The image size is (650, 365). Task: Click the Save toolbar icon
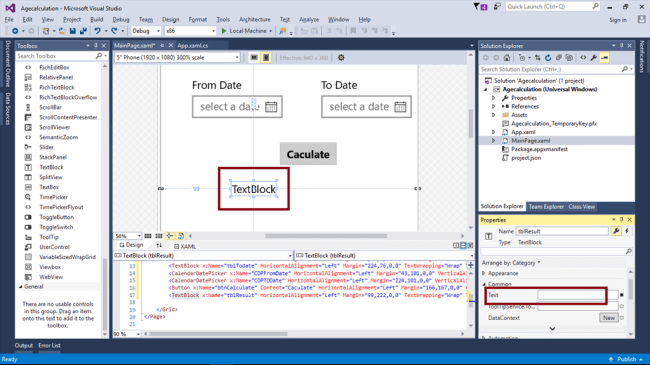pyautogui.click(x=73, y=31)
